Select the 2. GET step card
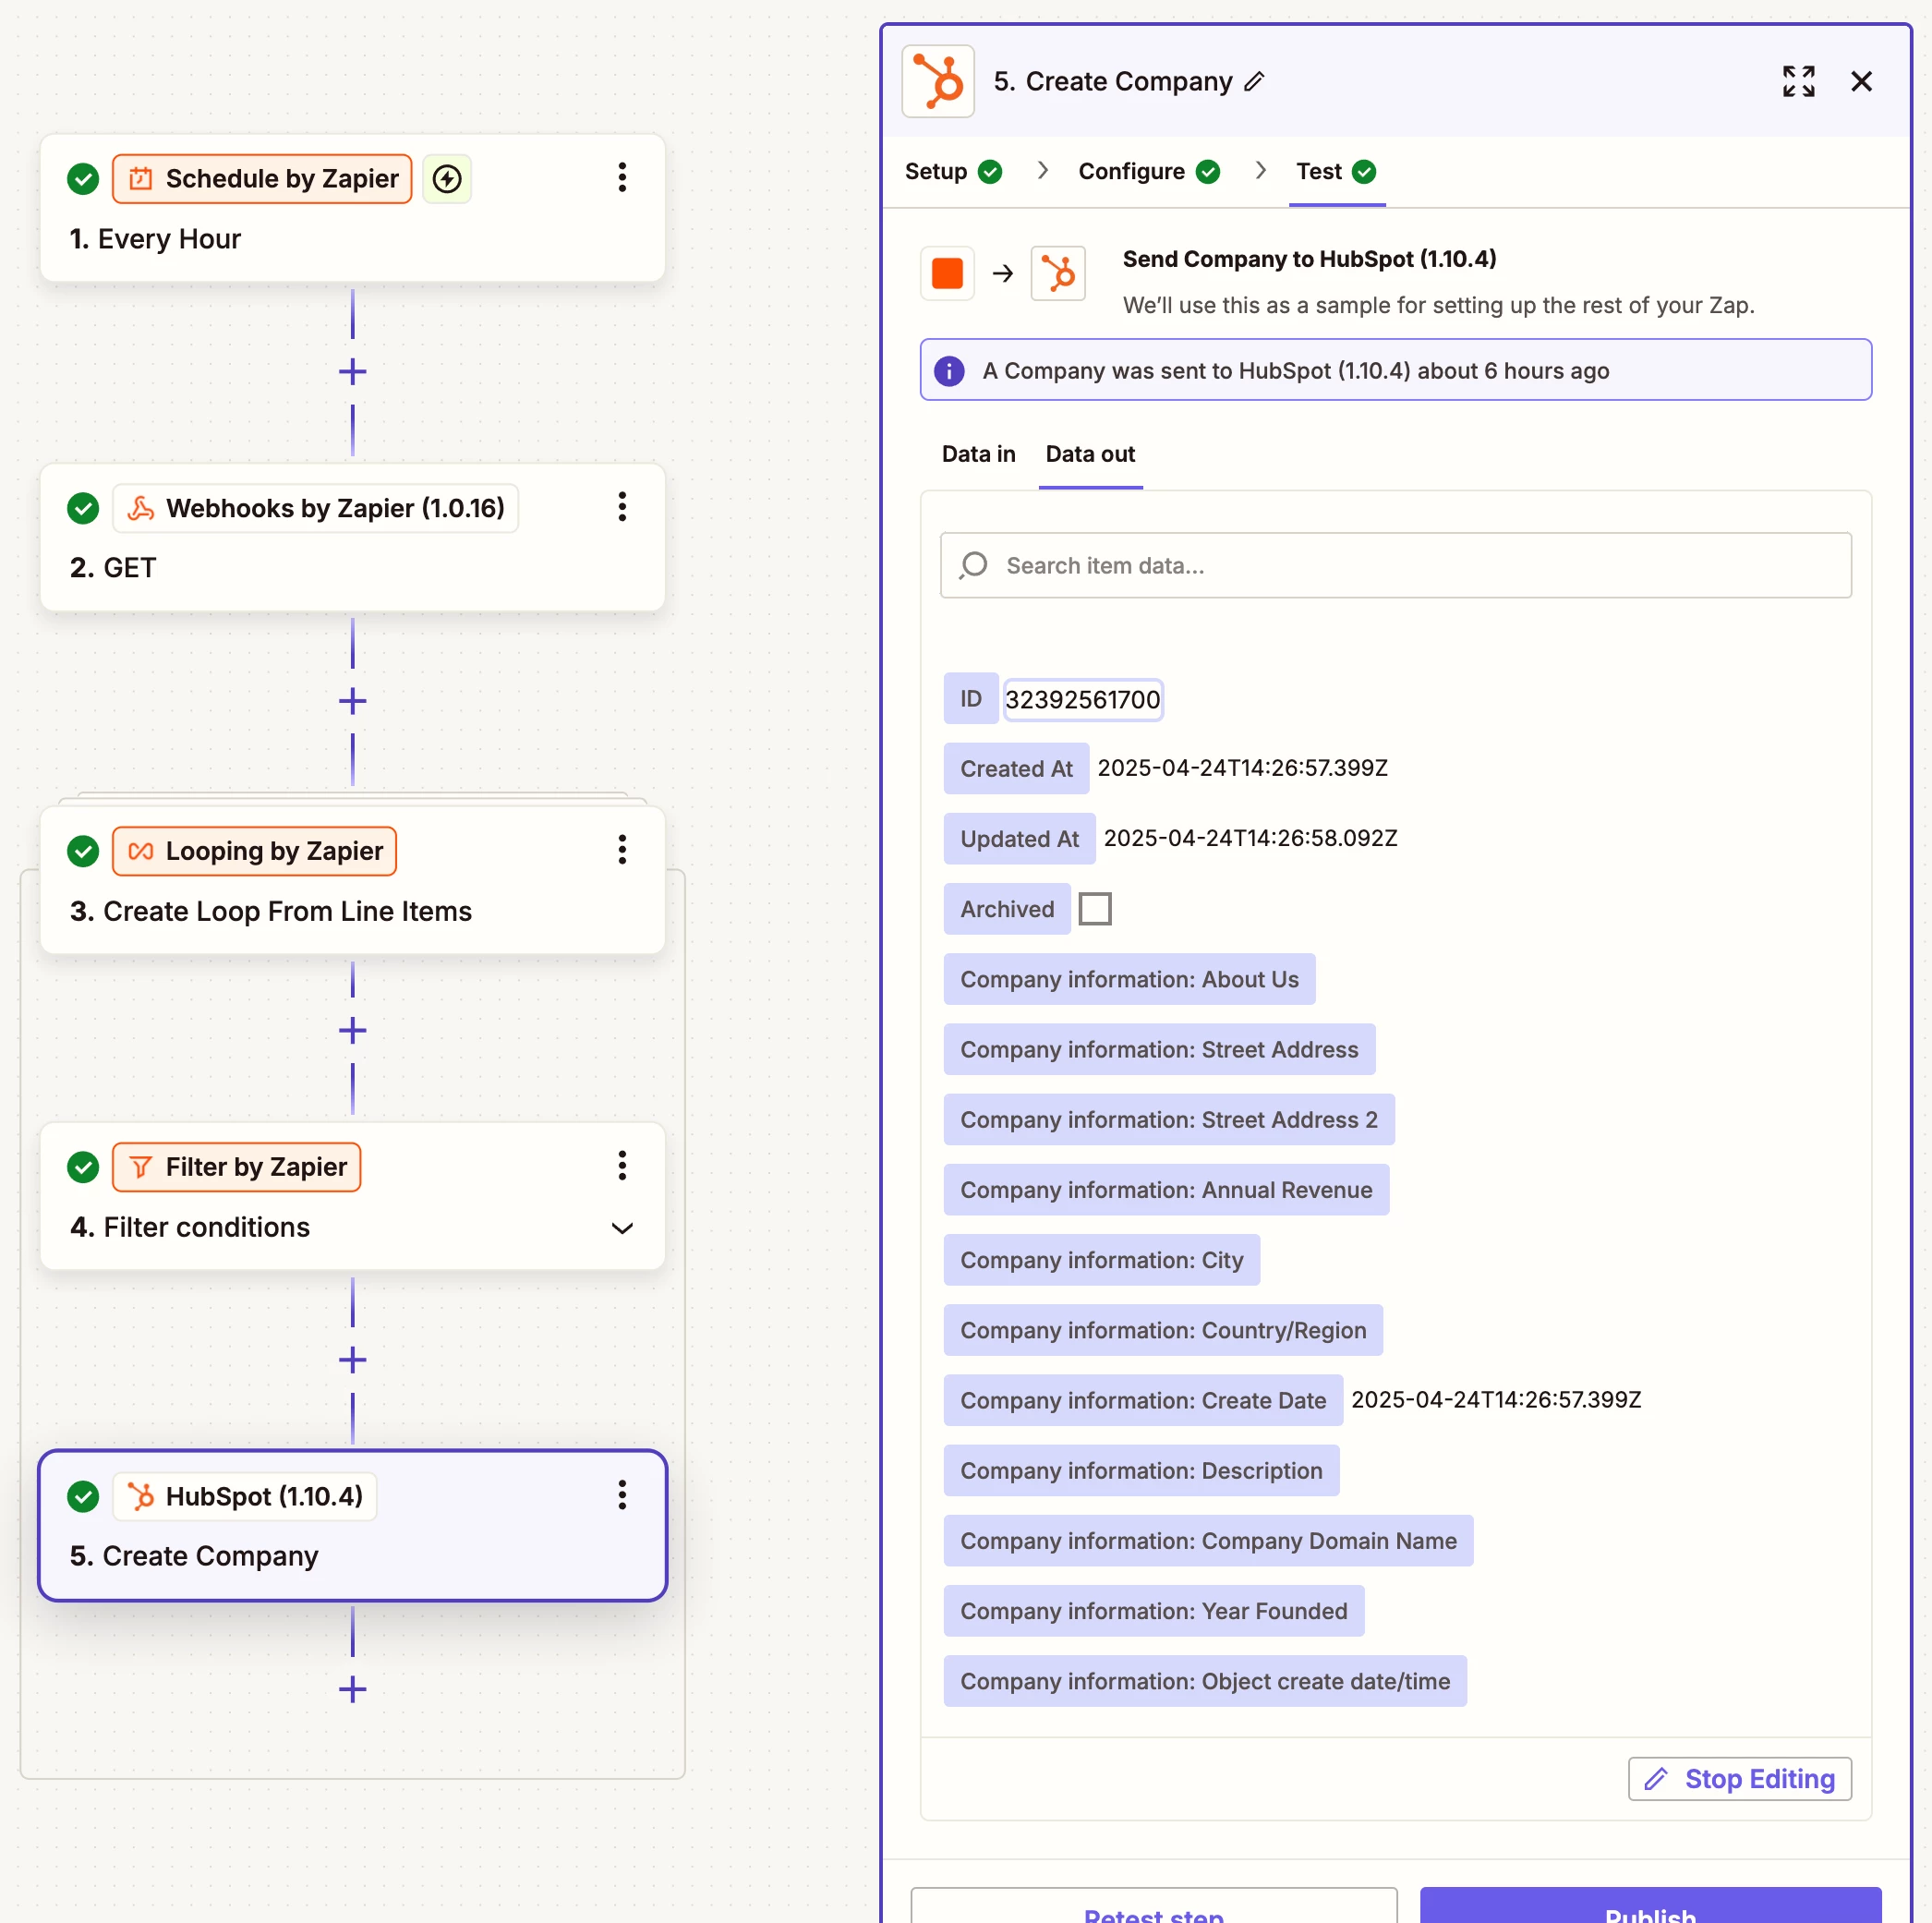Screen dimensions: 1932x1923 [x=352, y=537]
